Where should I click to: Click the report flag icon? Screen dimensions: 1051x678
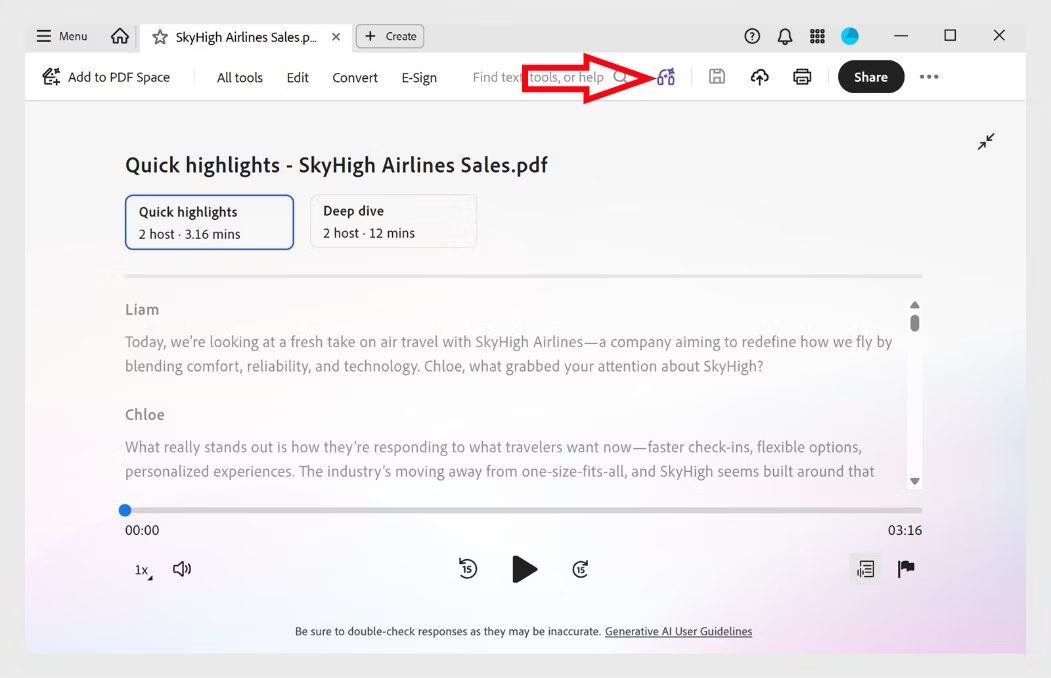pyautogui.click(x=906, y=569)
